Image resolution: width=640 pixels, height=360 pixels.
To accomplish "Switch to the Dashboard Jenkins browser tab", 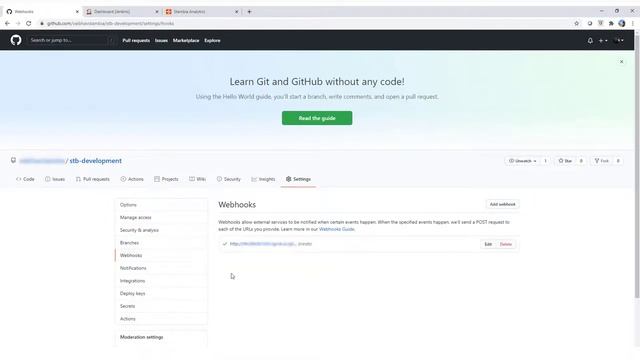I will (x=122, y=12).
